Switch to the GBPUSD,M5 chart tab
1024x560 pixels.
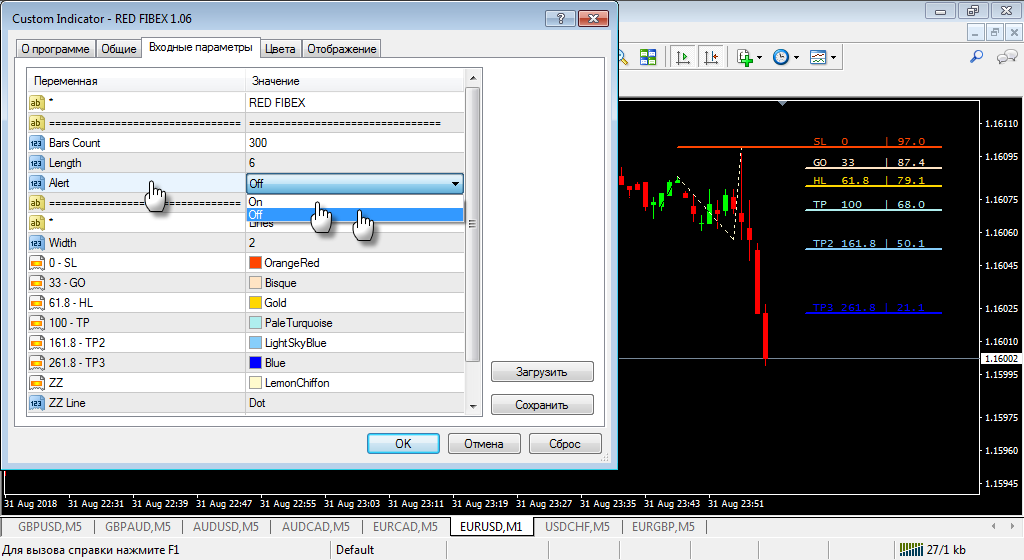click(x=50, y=527)
